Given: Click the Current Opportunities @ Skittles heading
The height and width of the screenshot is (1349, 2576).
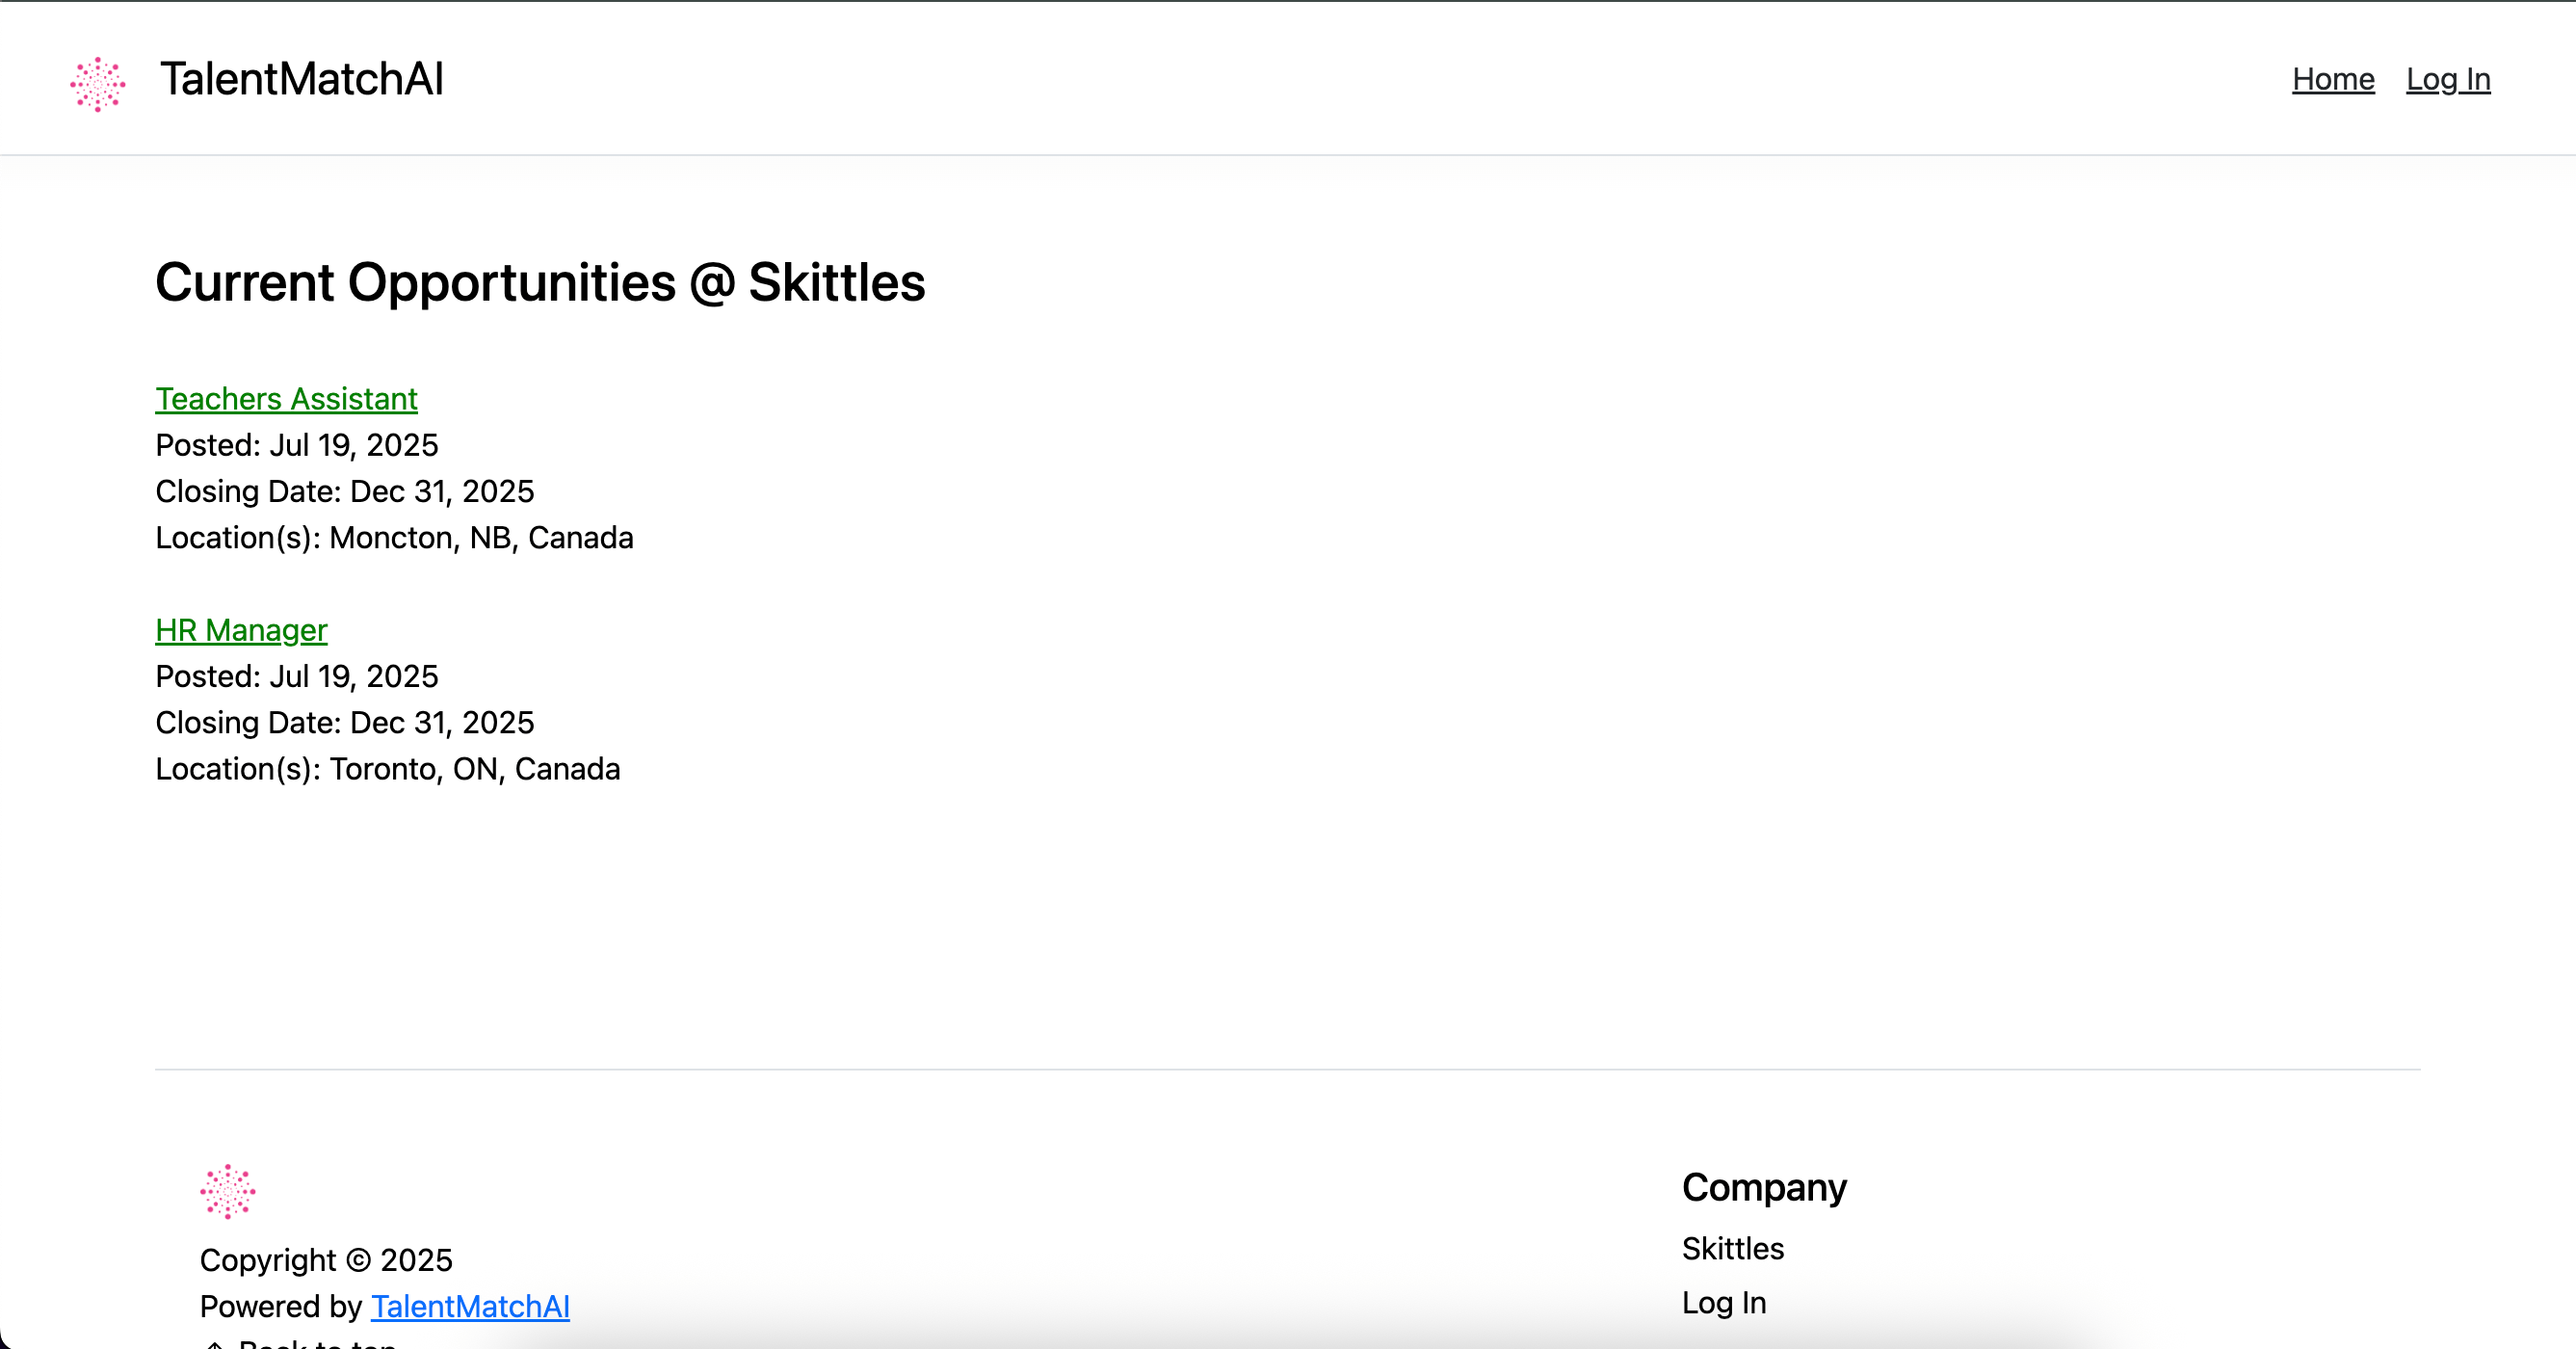Looking at the screenshot, I should 540,283.
